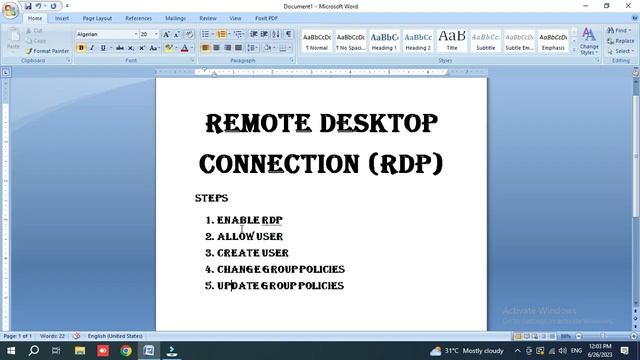Open the Change Styles menu
The width and height of the screenshot is (640, 360).
[x=589, y=41]
